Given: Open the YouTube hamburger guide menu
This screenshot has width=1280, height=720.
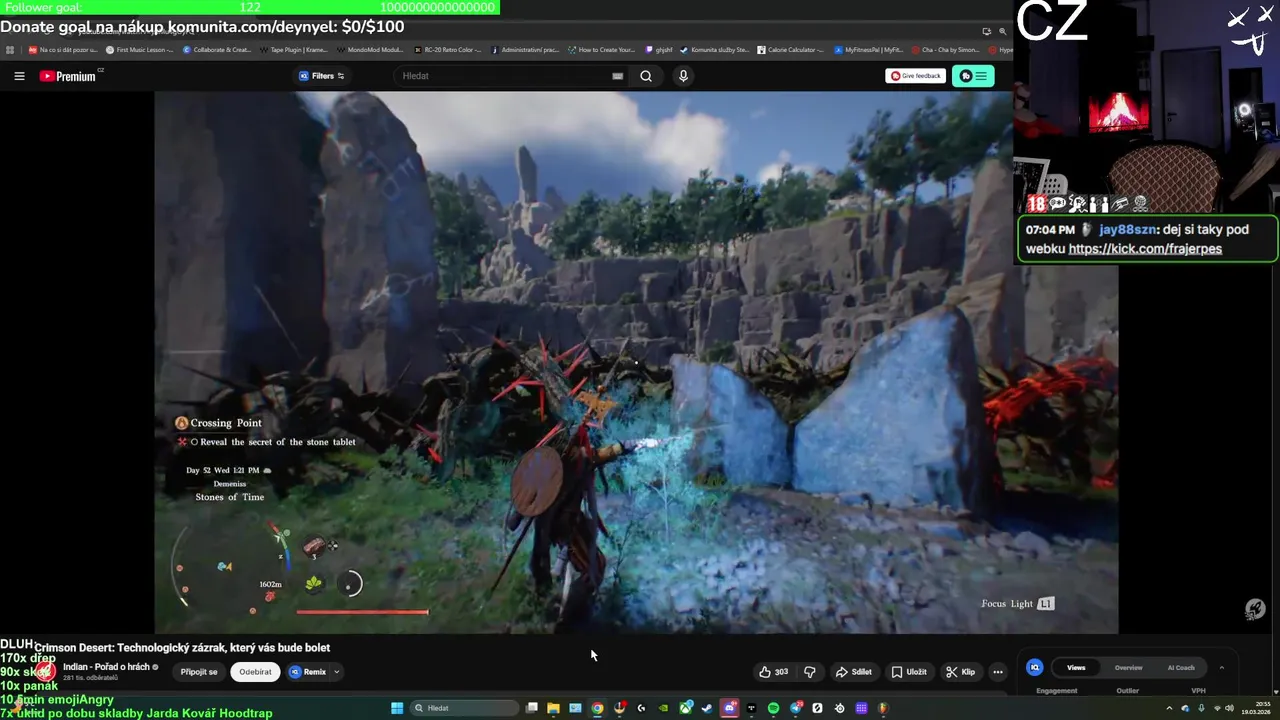Looking at the screenshot, I should point(19,76).
